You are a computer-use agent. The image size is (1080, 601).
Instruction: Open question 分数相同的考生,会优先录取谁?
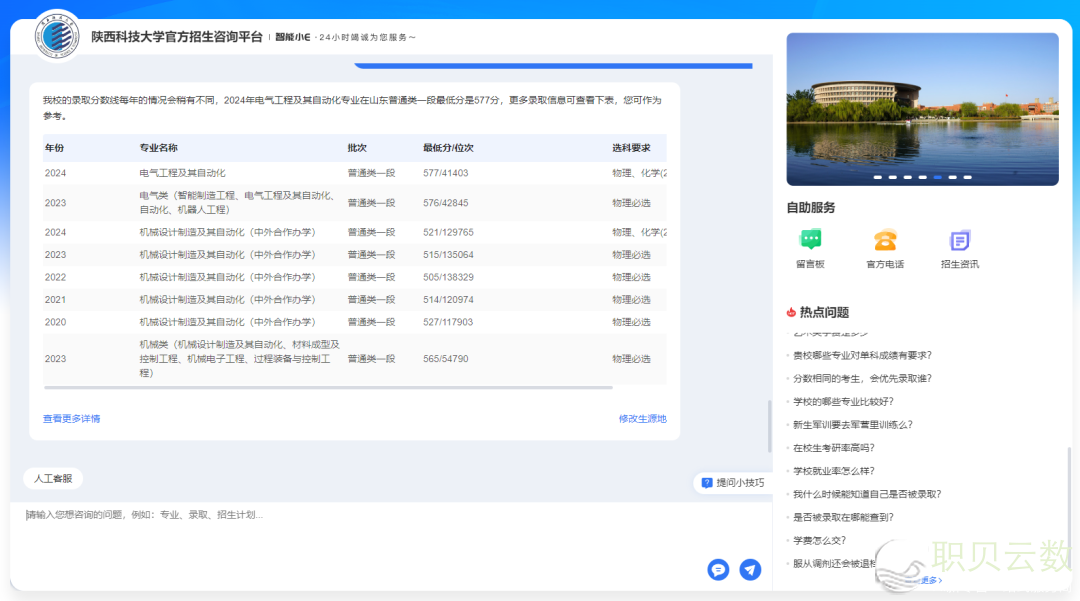click(x=862, y=379)
